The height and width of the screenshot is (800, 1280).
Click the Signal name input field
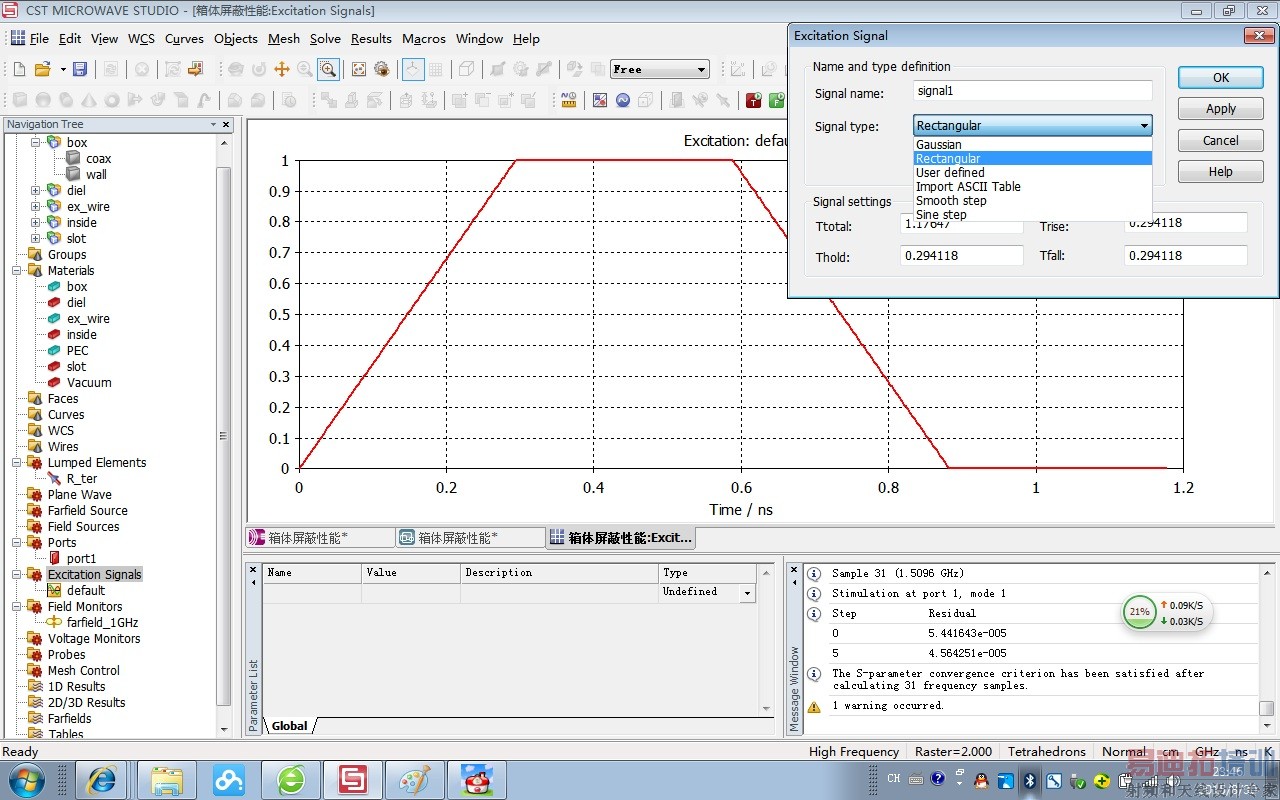click(x=1032, y=91)
